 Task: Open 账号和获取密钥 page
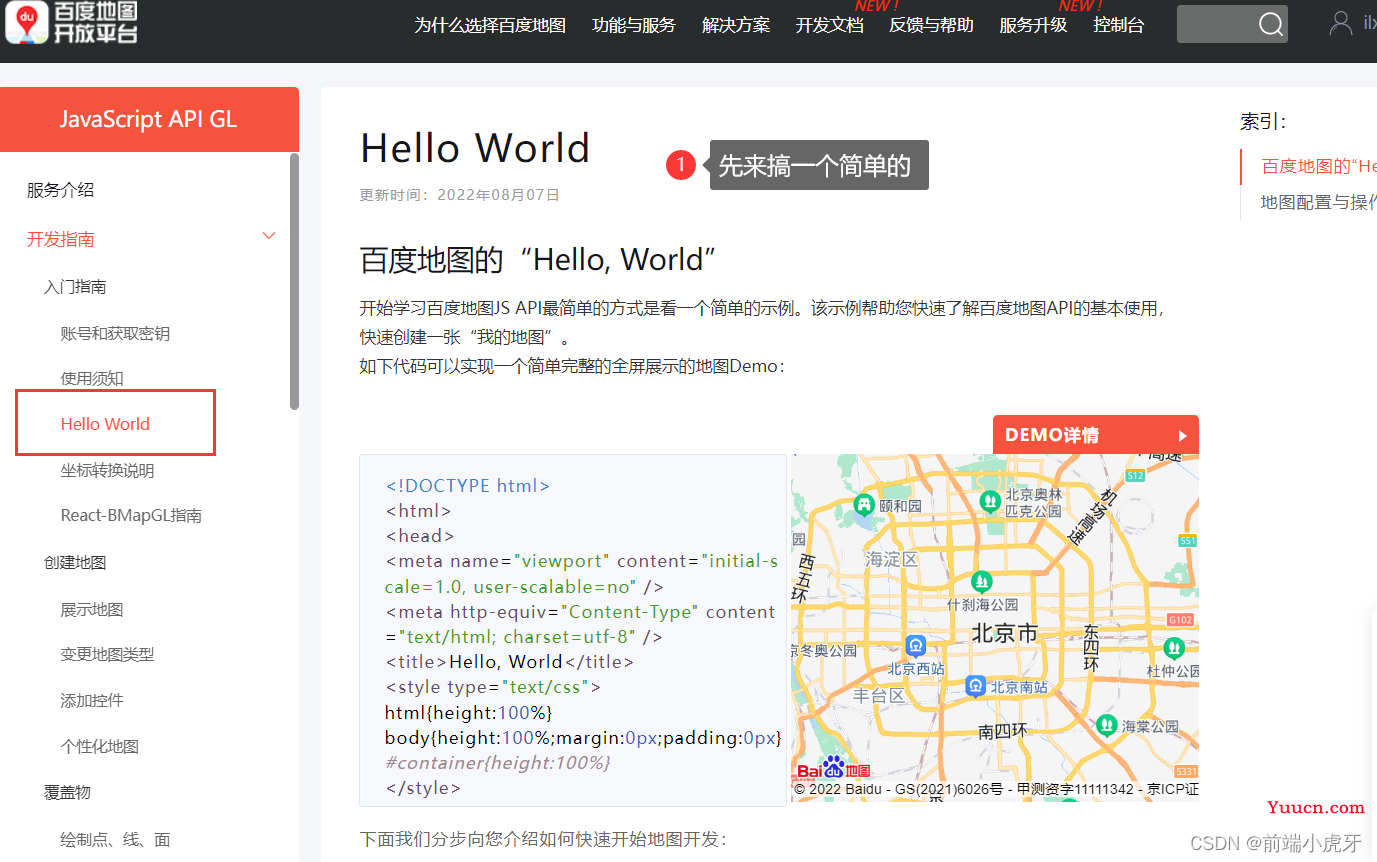coord(115,334)
